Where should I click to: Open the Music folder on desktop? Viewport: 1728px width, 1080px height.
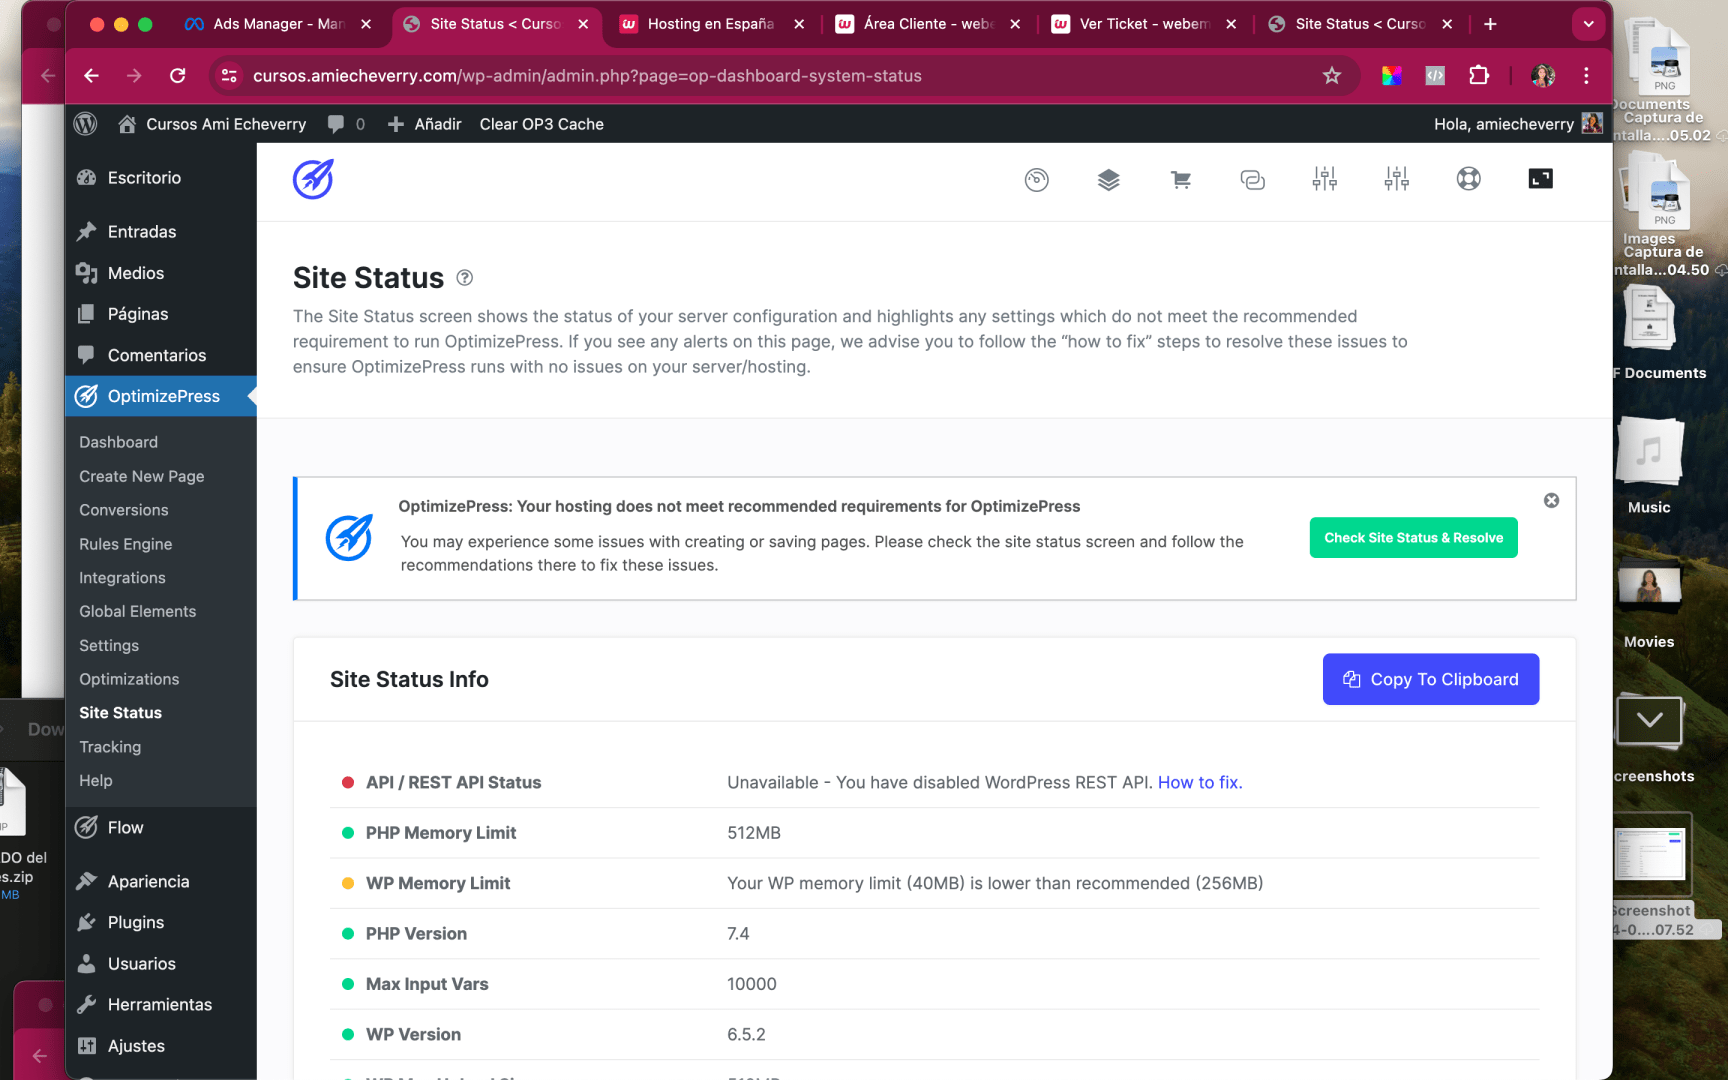(x=1649, y=465)
